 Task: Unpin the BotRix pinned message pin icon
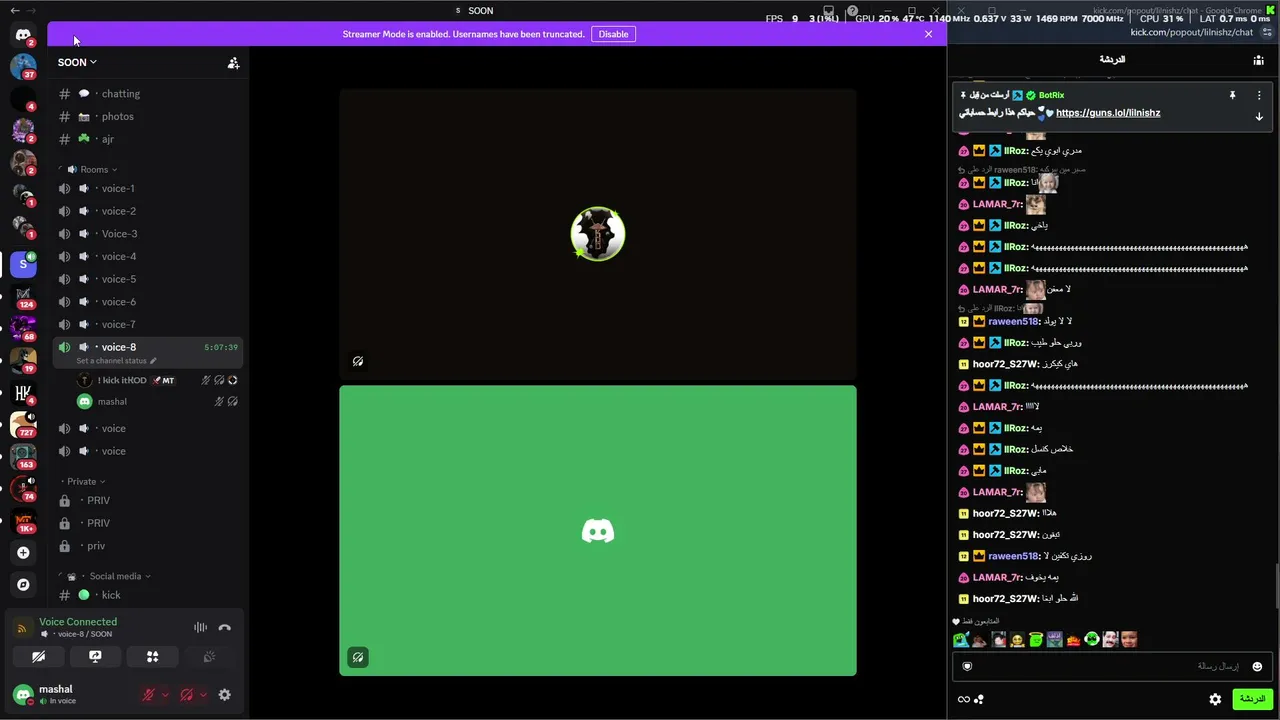coord(1232,95)
